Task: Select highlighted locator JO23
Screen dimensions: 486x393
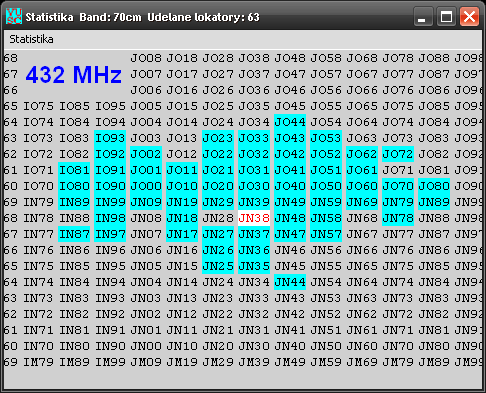Action: click(218, 138)
